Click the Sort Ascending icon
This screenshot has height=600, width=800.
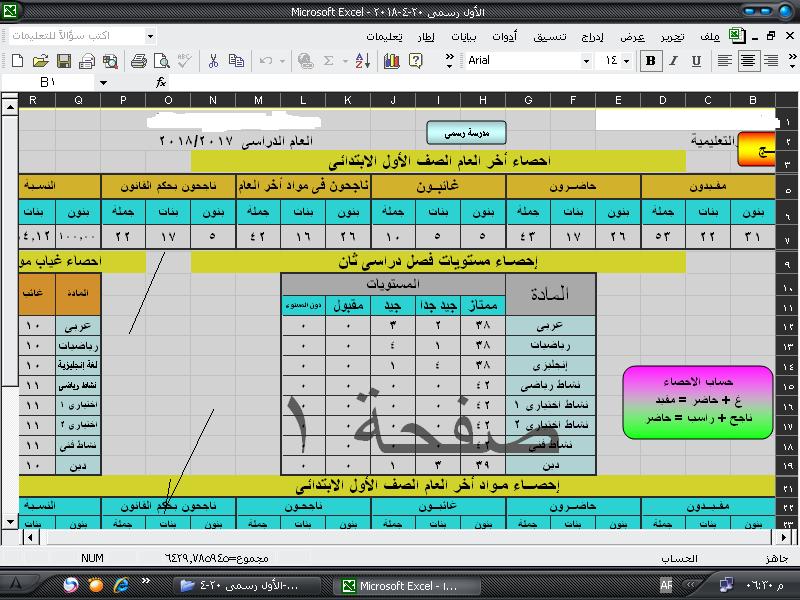[366, 61]
